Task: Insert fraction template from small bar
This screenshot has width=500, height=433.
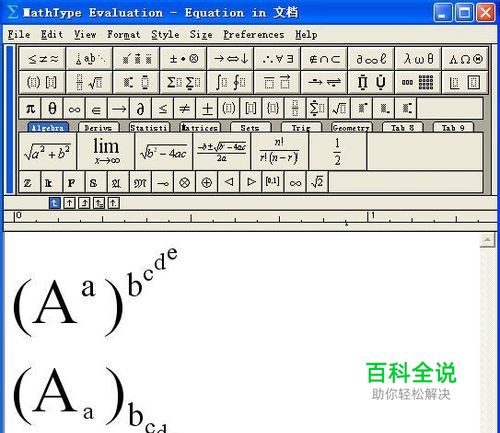Action: [x=295, y=108]
